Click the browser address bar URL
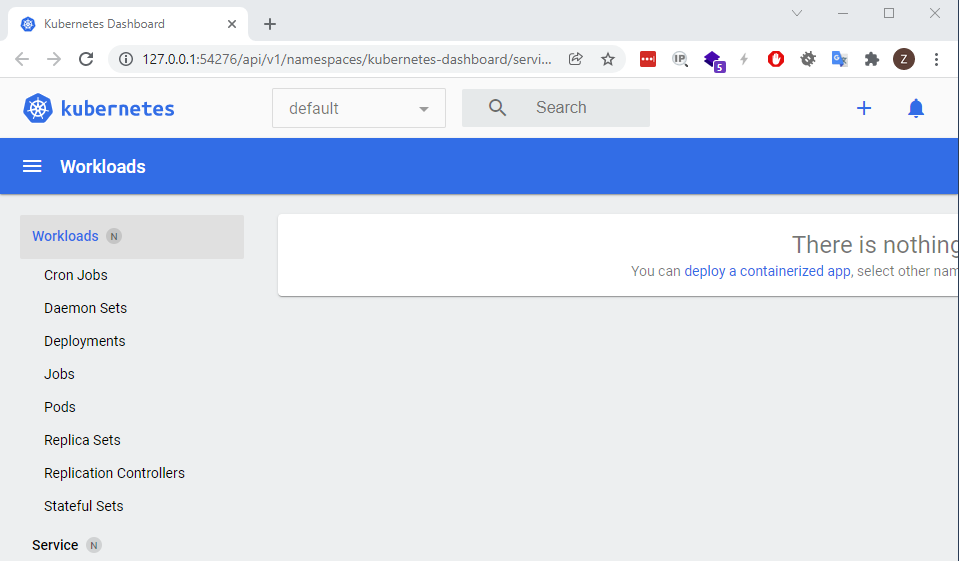 [x=347, y=59]
